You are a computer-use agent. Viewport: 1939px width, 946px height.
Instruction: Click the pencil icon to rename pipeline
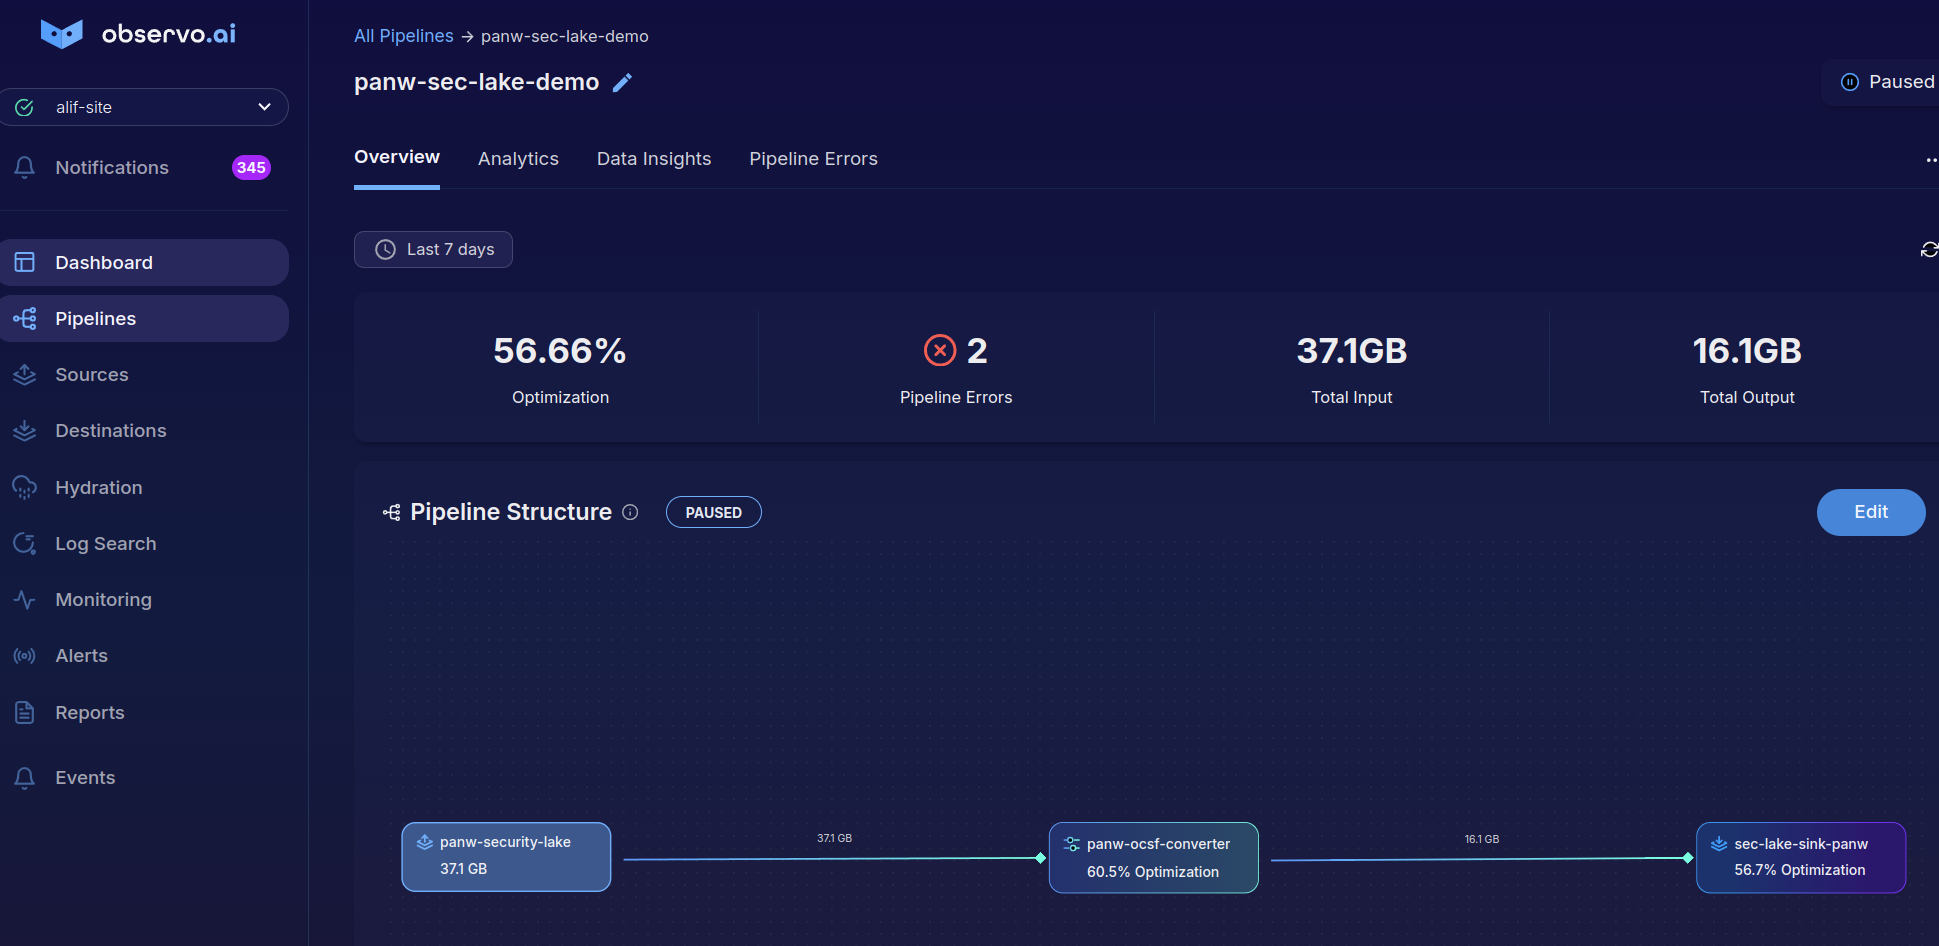click(x=622, y=83)
